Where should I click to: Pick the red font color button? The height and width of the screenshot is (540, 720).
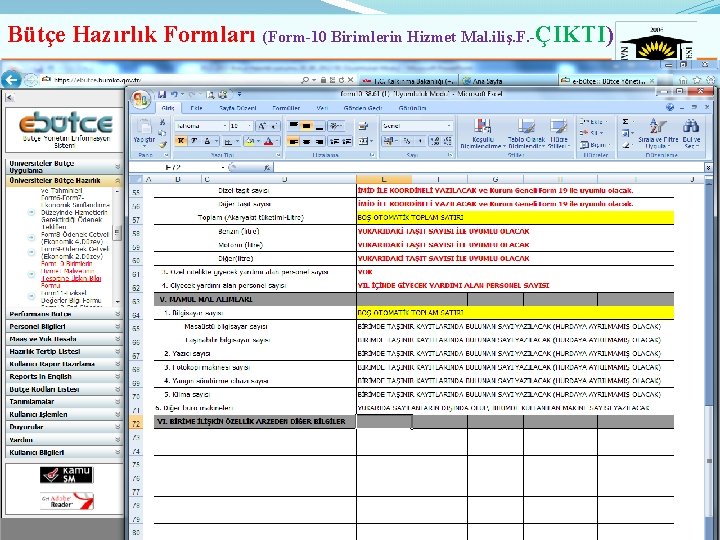coord(268,141)
